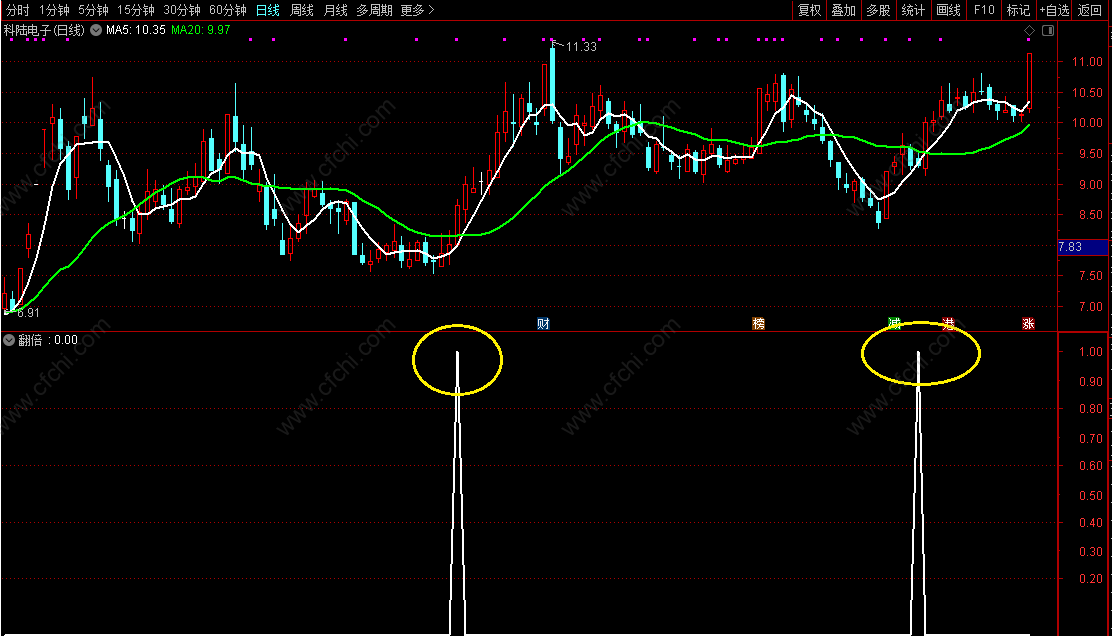Viewport: 1112px width, 636px height.
Task: Open the 复权 adjustment option
Action: (x=809, y=10)
